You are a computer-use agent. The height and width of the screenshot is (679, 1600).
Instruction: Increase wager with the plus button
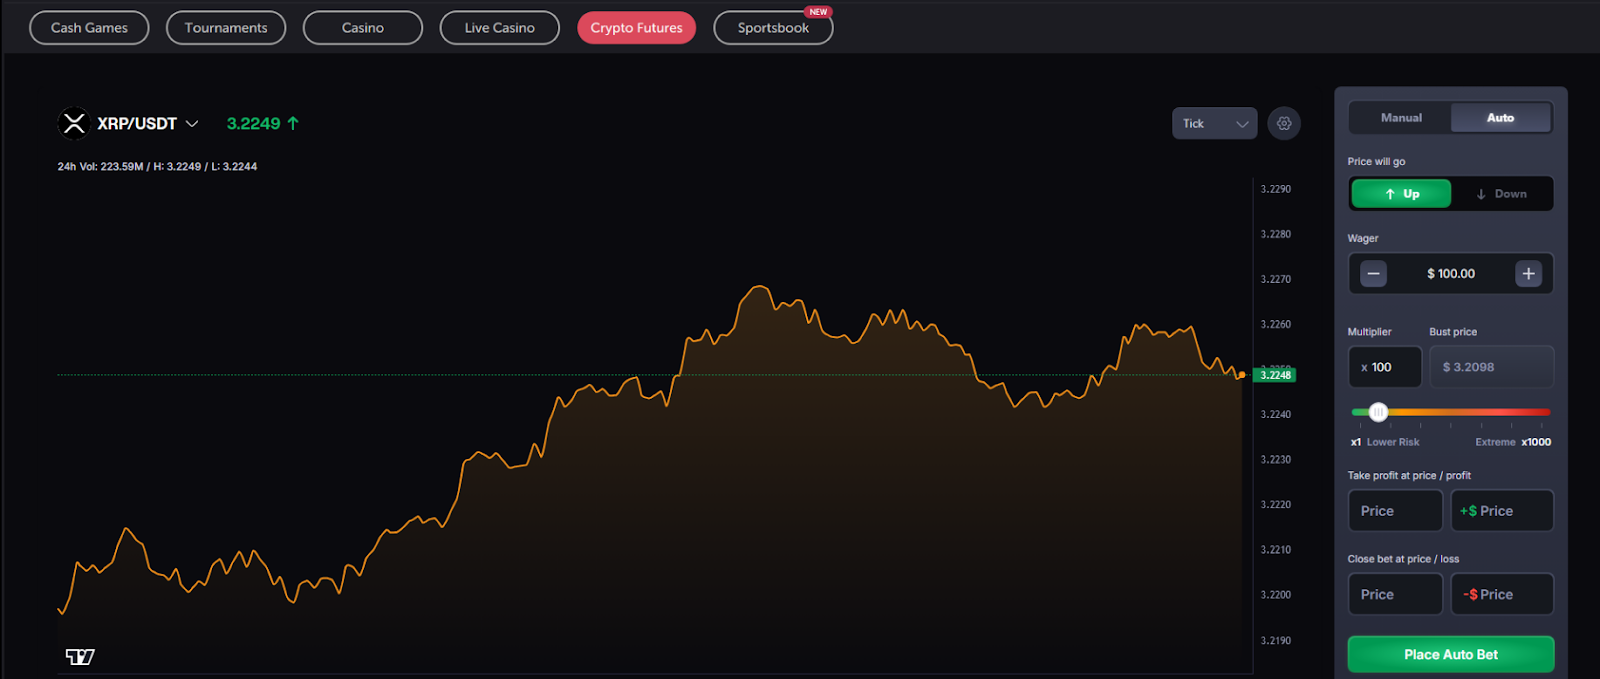(1528, 273)
